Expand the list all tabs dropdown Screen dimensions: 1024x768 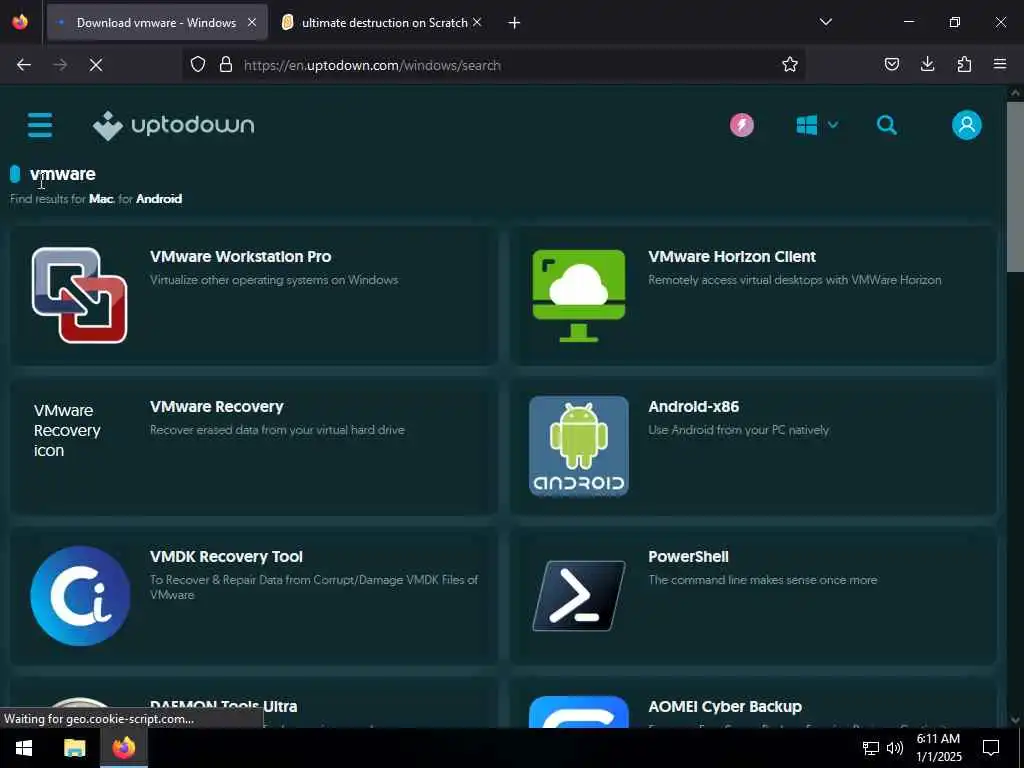(x=825, y=22)
